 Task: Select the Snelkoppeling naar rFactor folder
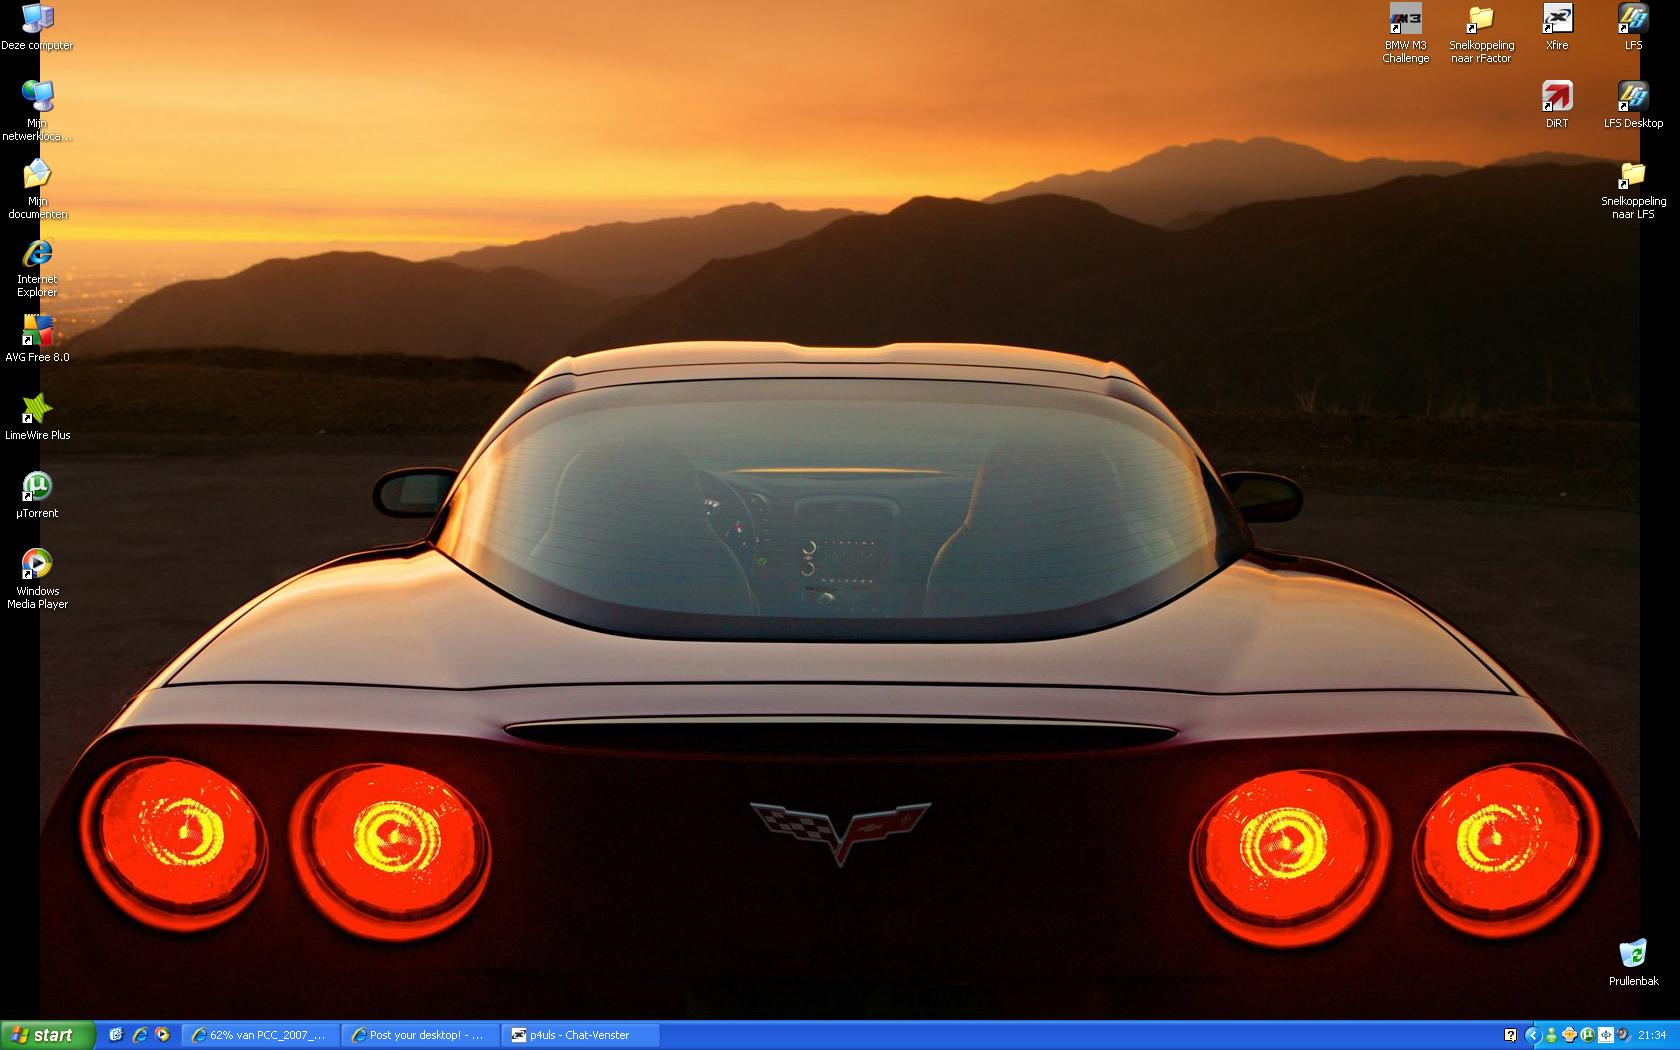(x=1481, y=33)
